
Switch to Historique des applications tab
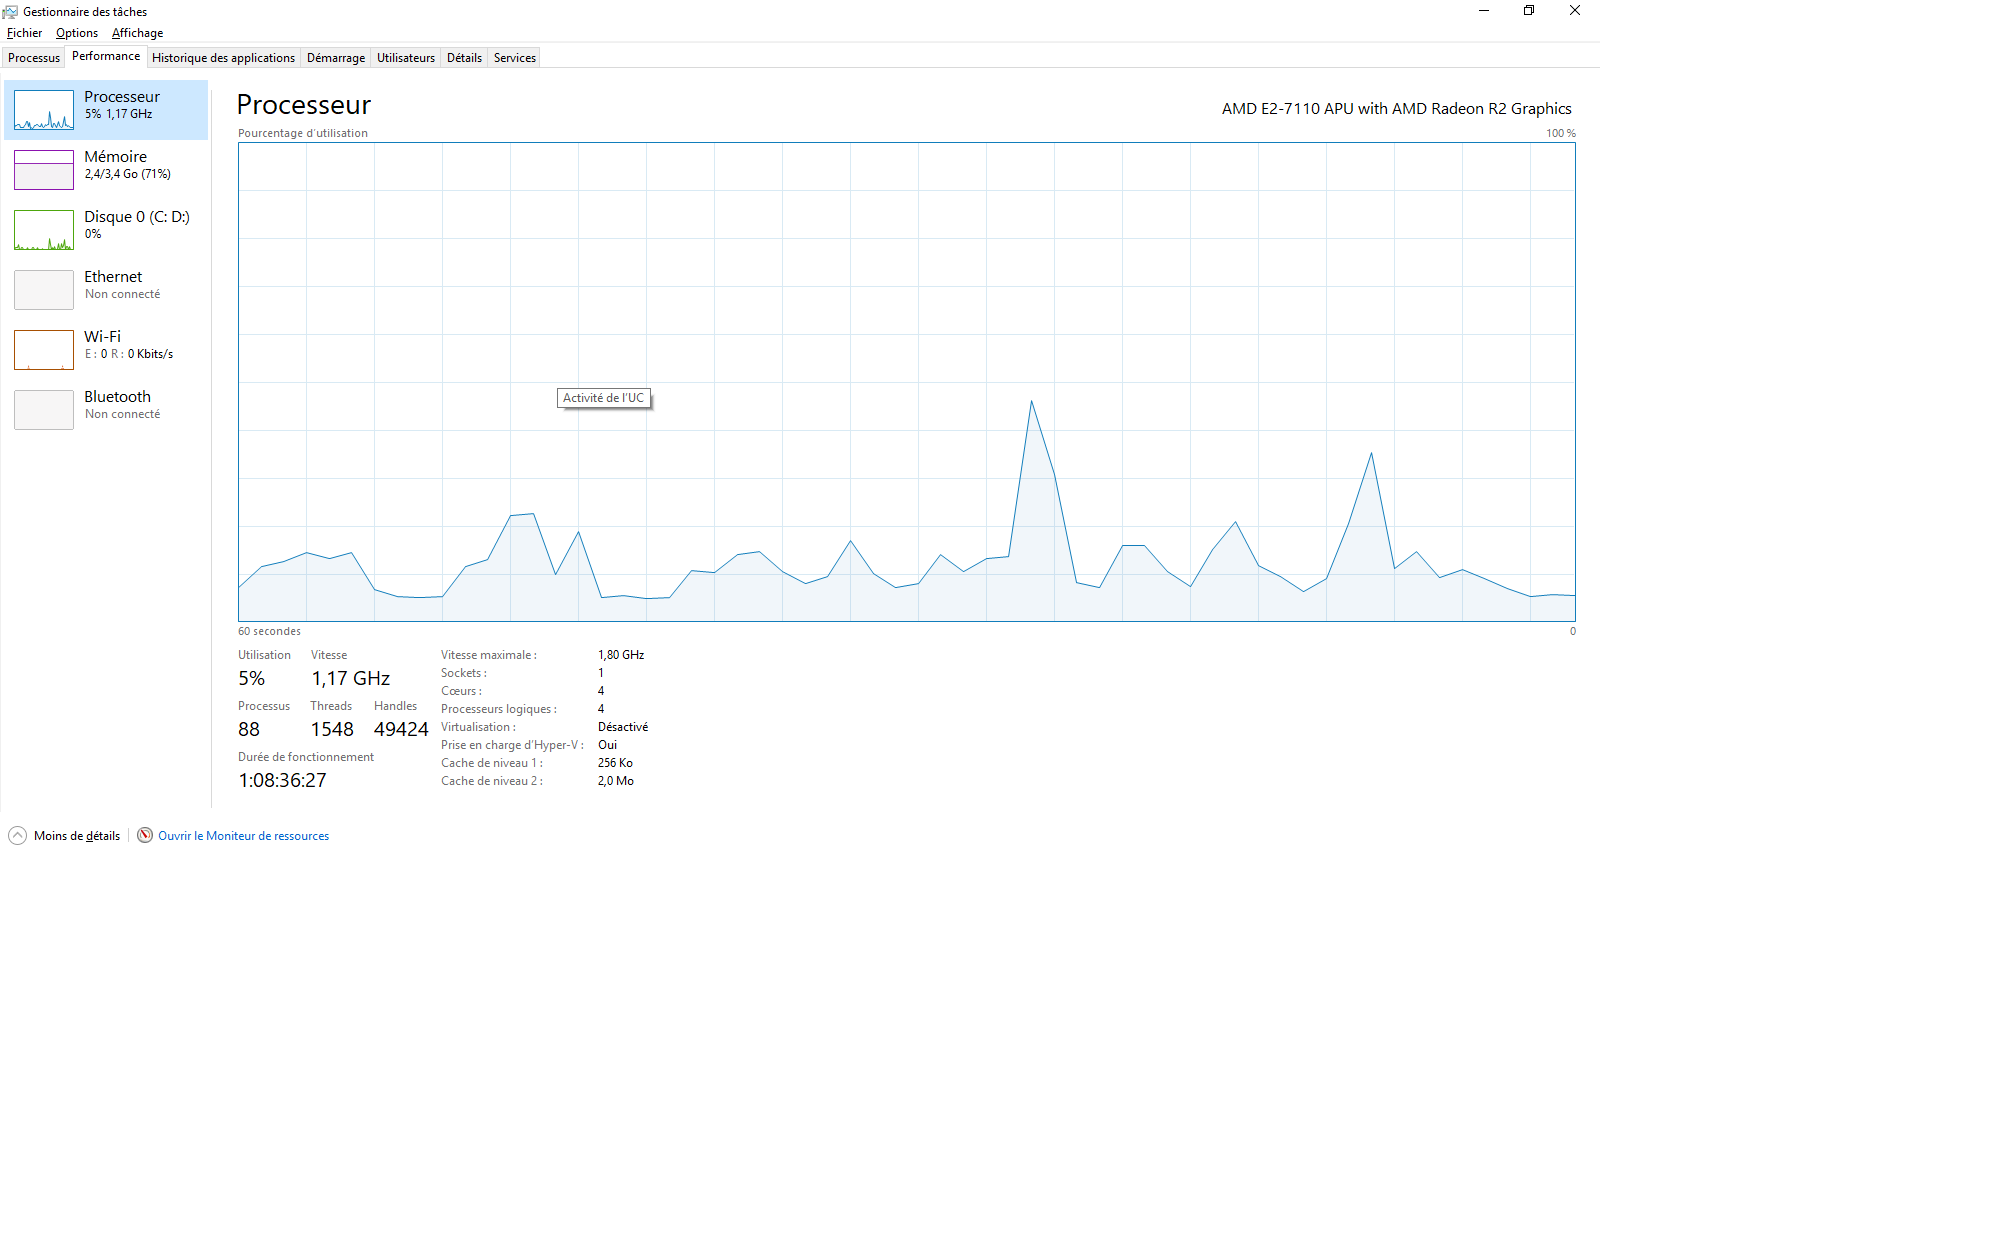coord(223,58)
